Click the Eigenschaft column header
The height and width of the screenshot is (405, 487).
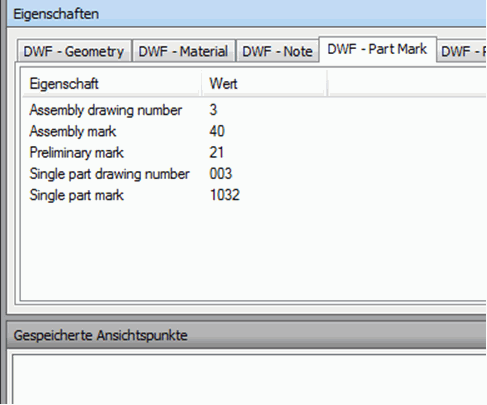pos(112,84)
